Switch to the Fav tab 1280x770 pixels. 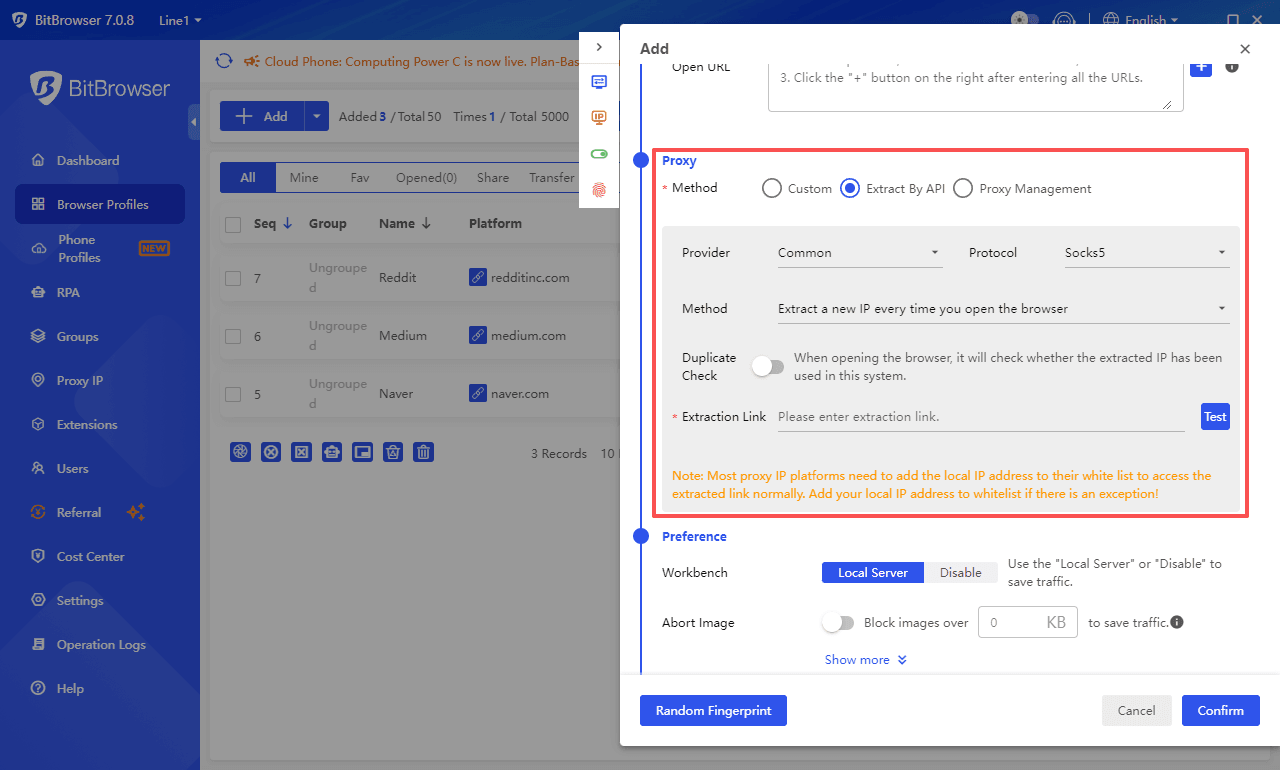[359, 177]
